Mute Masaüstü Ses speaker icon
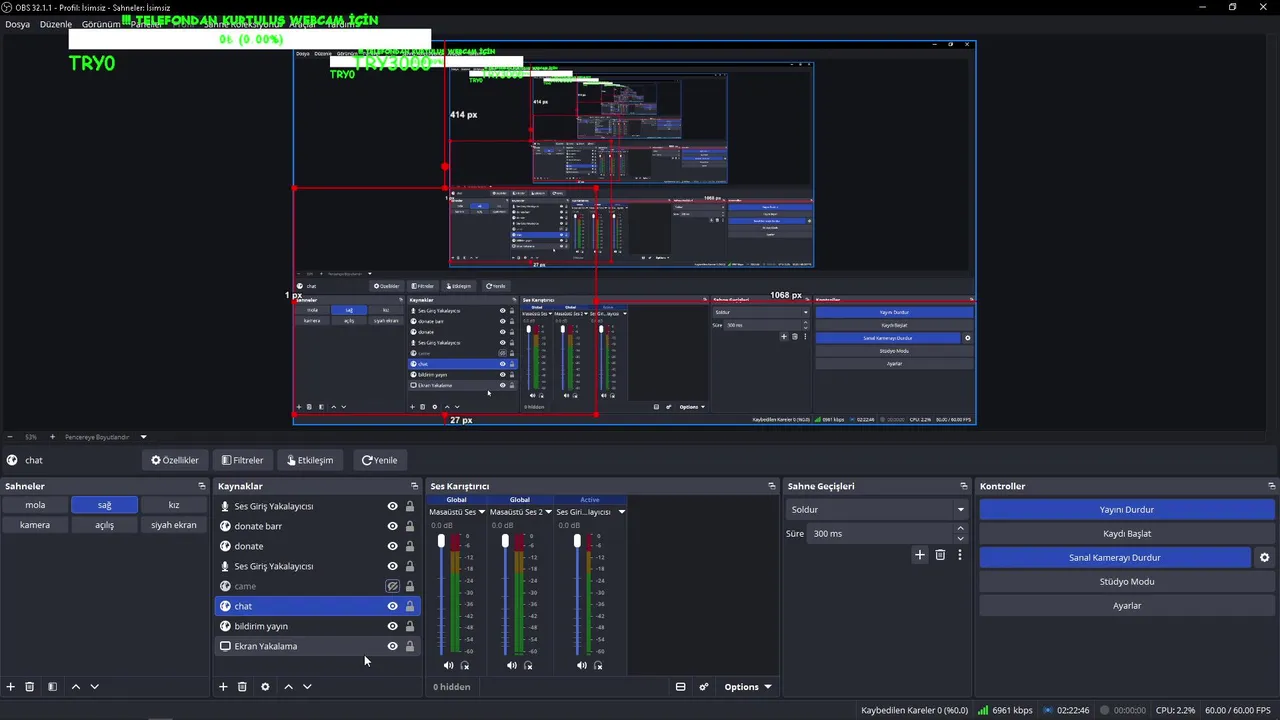The width and height of the screenshot is (1280, 720). click(x=448, y=665)
